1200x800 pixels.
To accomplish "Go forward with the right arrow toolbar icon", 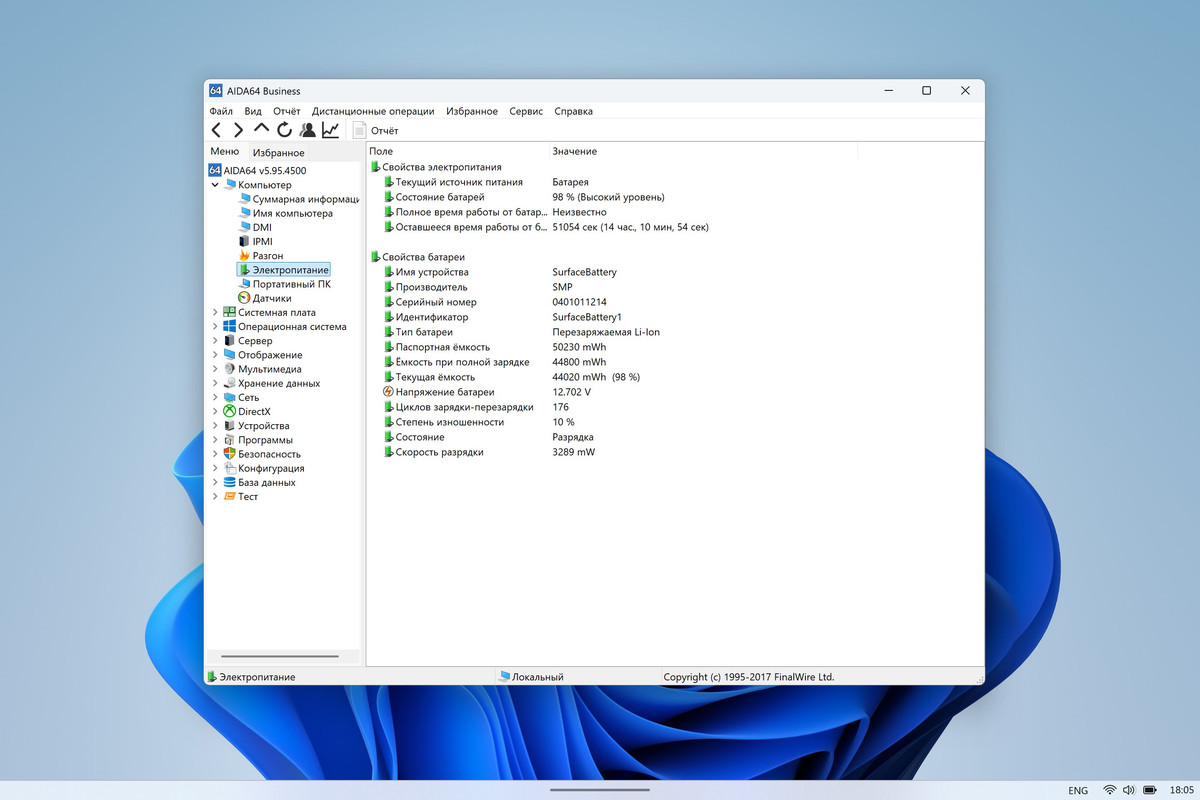I will pyautogui.click(x=238, y=130).
